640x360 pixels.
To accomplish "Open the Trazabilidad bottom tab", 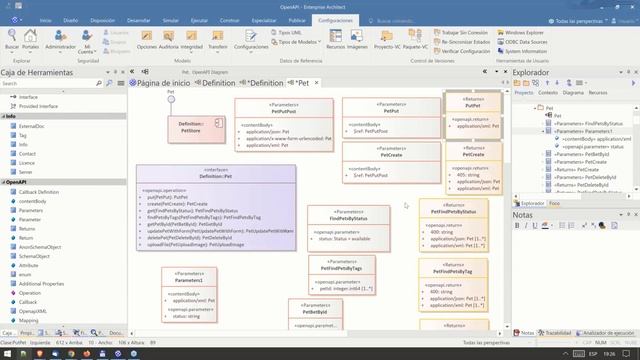I will tap(554, 333).
